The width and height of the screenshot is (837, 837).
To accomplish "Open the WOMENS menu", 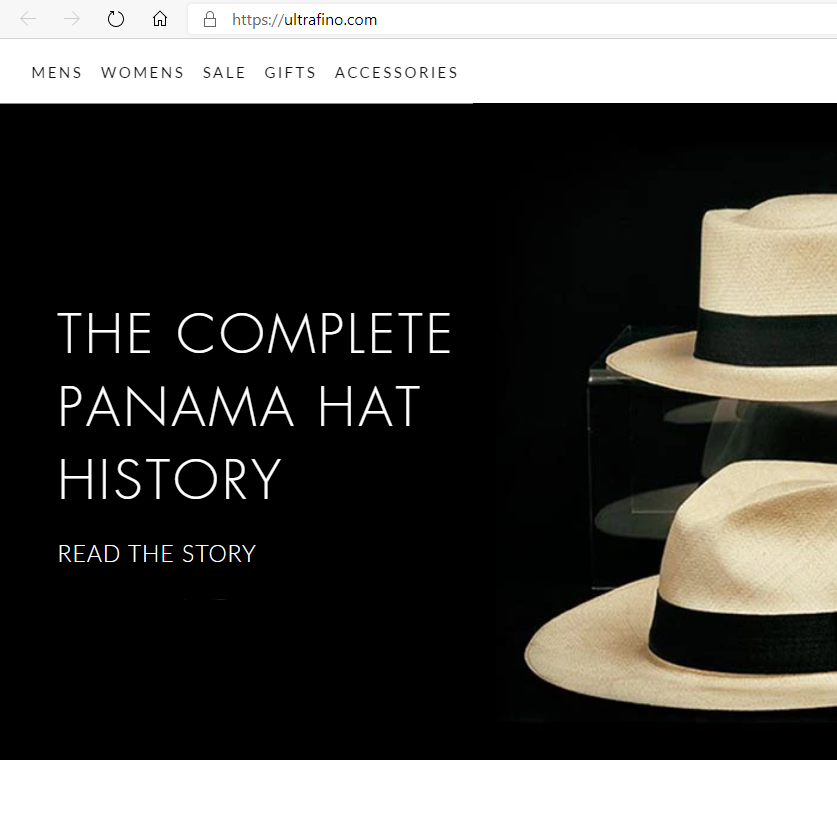I will [x=143, y=73].
